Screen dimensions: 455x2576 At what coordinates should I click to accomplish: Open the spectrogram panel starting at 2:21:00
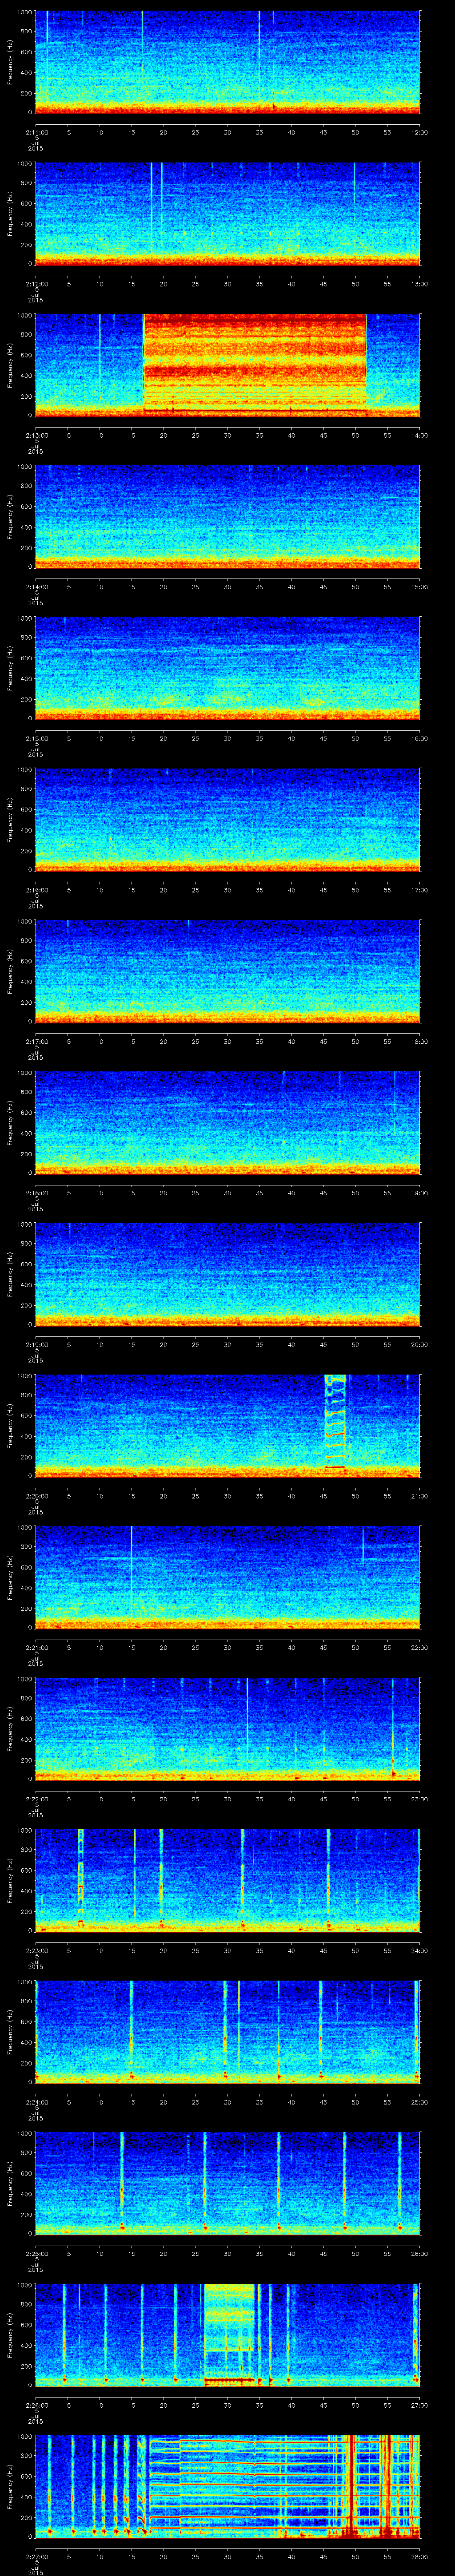(x=227, y=1578)
